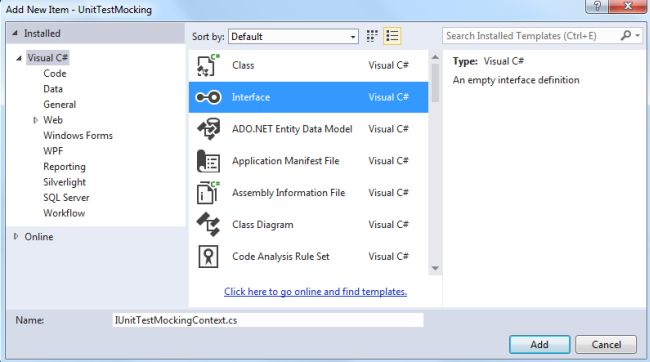650x362 pixels.
Task: Open the search options dropdown arrow
Action: [x=638, y=36]
